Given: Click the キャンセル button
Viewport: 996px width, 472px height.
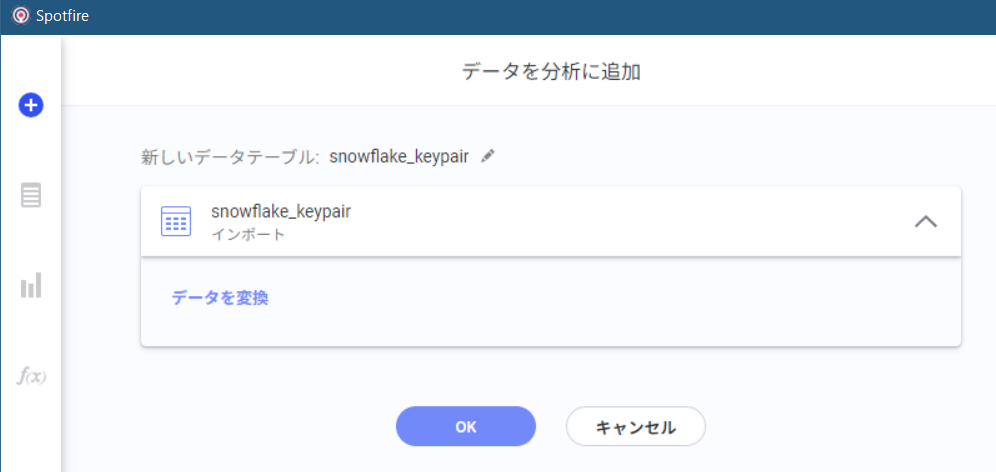Looking at the screenshot, I should pos(636,426).
